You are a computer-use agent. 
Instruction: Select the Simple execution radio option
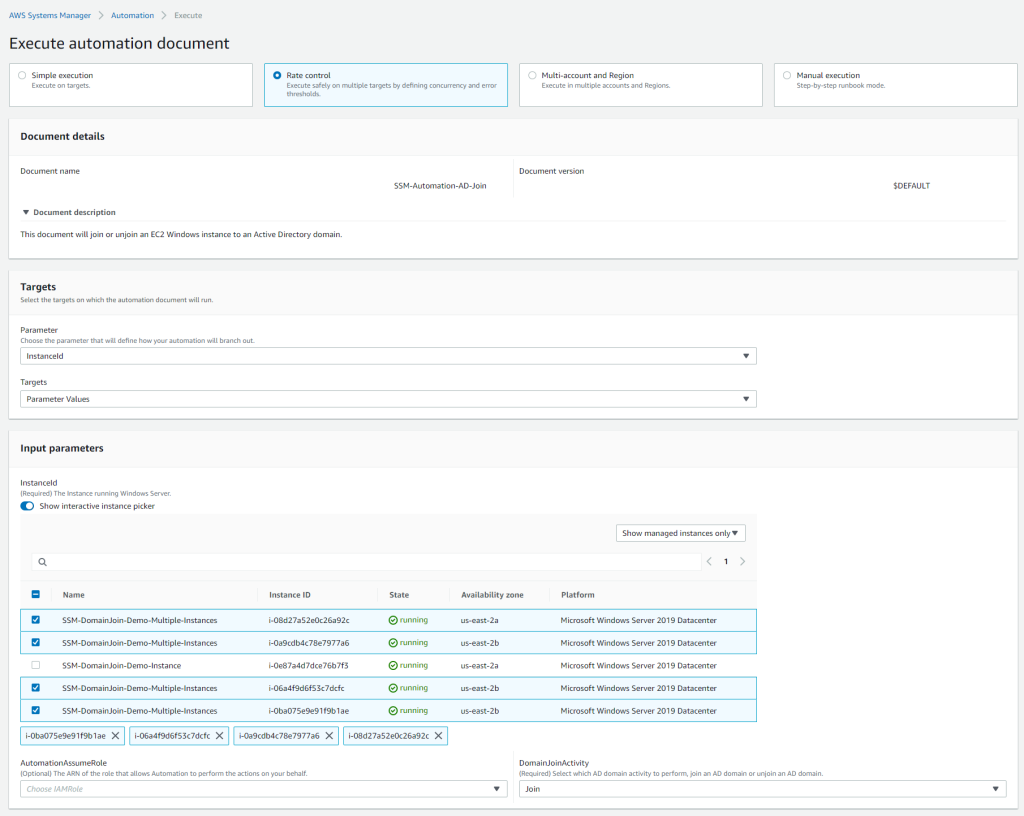(x=21, y=74)
